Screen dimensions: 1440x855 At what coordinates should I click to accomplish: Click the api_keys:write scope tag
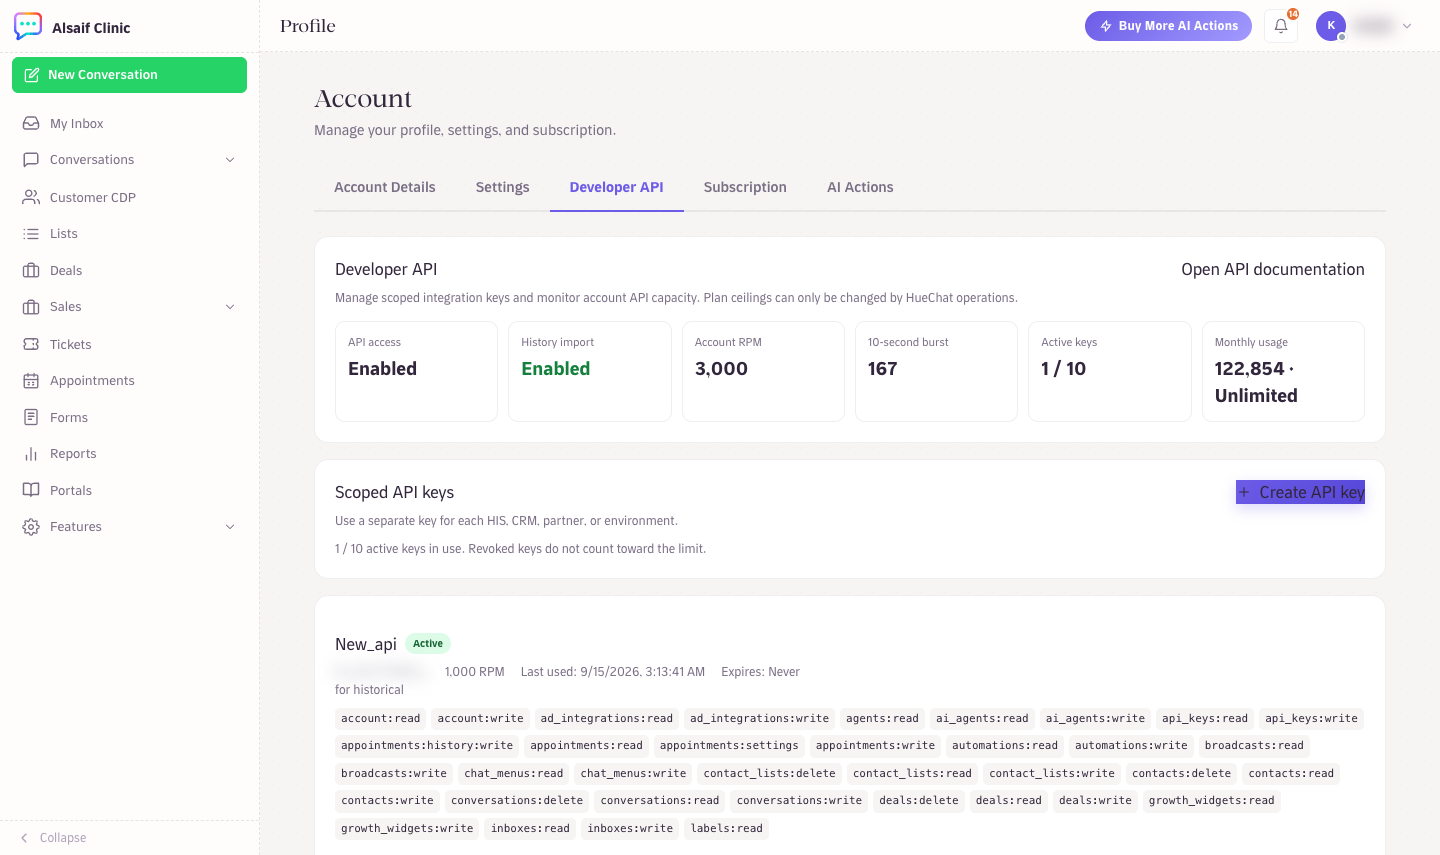coord(1311,718)
